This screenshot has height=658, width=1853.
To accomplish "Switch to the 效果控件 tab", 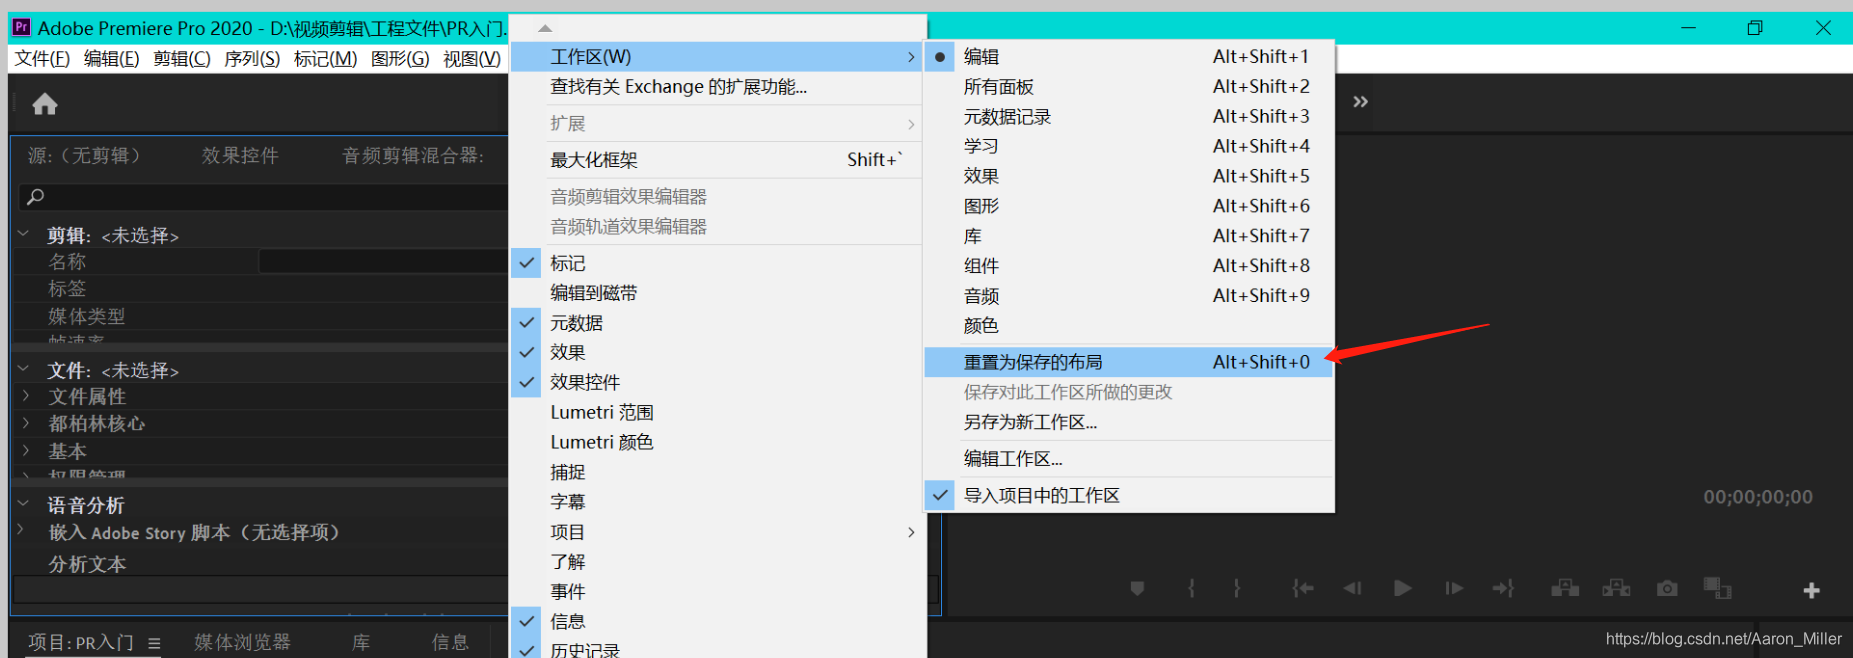I will (x=240, y=155).
